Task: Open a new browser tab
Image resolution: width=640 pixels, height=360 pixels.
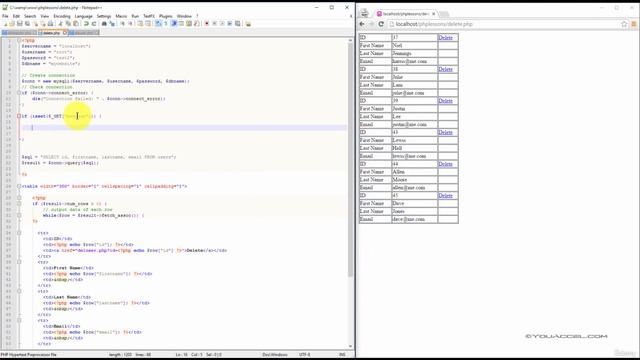Action: pyautogui.click(x=444, y=14)
